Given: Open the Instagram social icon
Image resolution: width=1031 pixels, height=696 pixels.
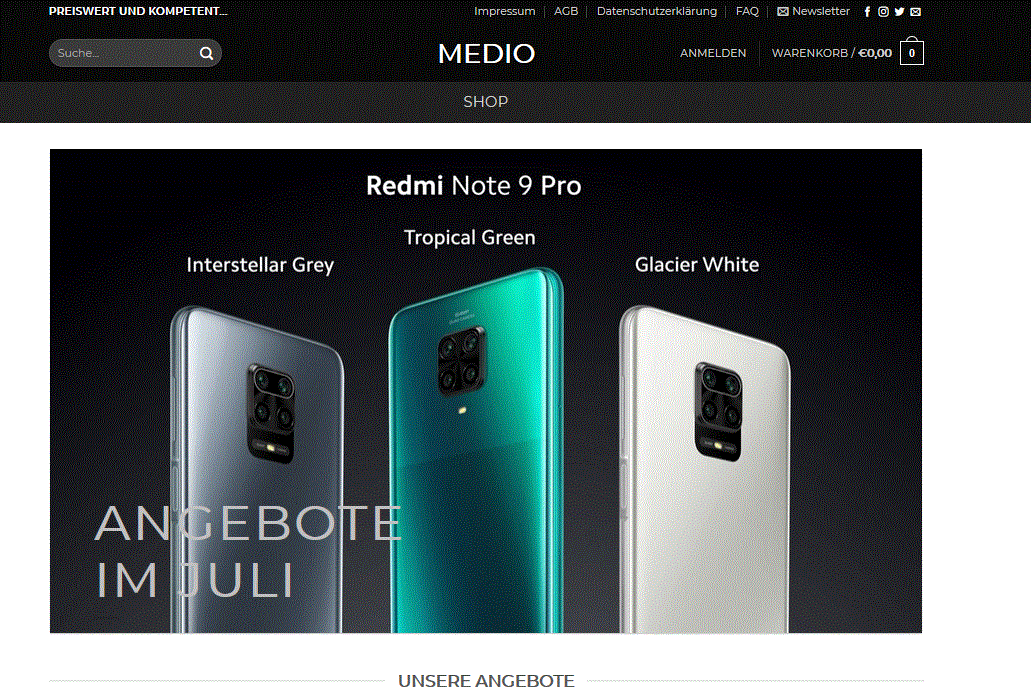Looking at the screenshot, I should (884, 12).
